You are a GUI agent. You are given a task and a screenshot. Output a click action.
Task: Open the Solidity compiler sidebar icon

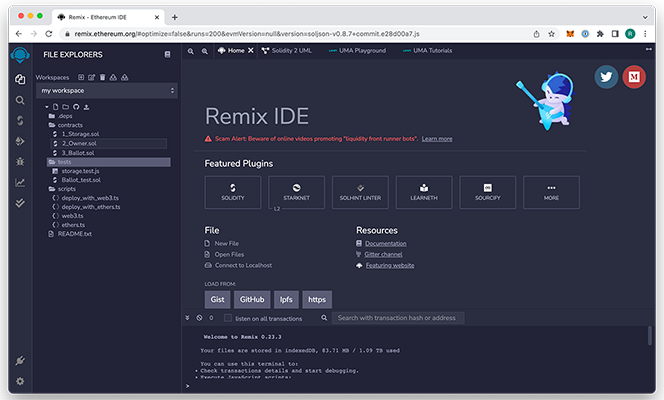pyautogui.click(x=20, y=121)
